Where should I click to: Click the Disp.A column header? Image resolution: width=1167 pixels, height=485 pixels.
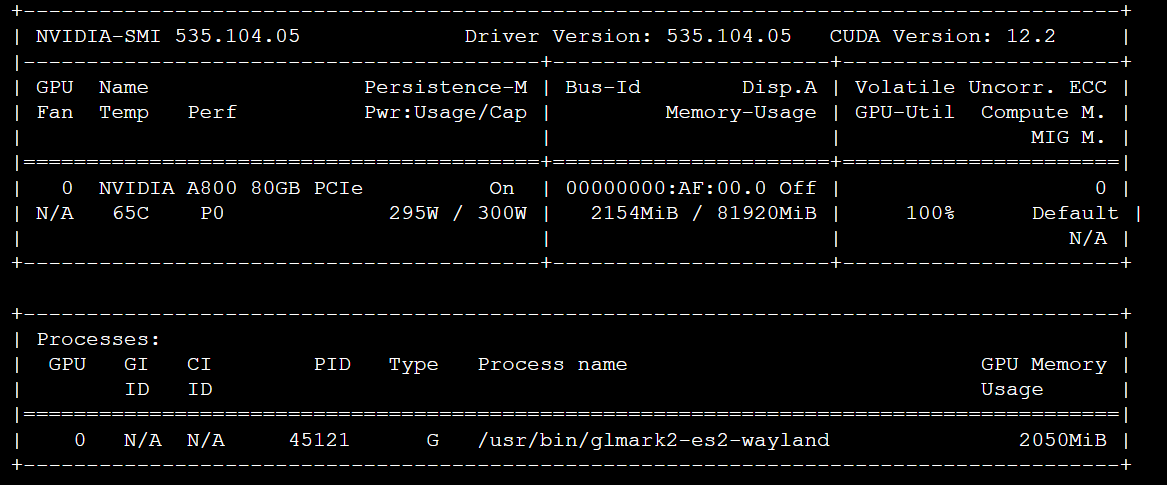pos(779,88)
